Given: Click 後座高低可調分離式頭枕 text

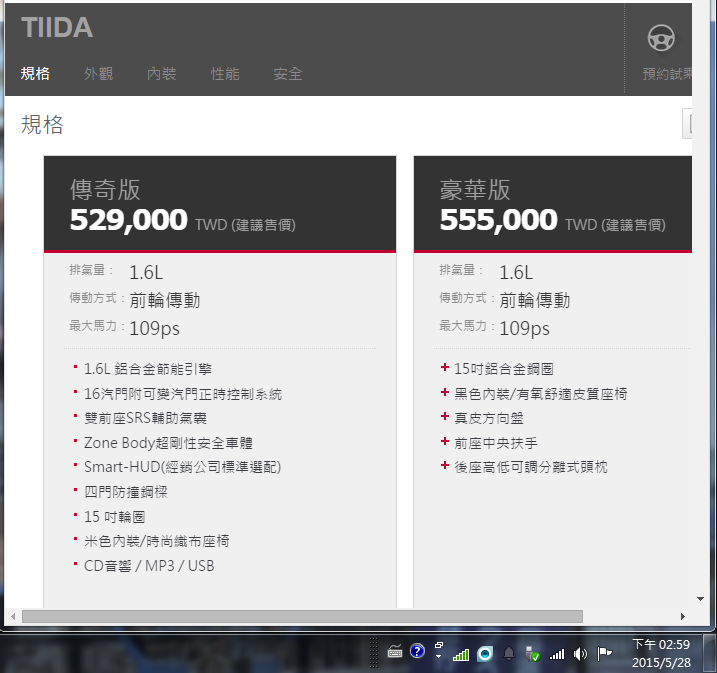Looking at the screenshot, I should [x=531, y=467].
